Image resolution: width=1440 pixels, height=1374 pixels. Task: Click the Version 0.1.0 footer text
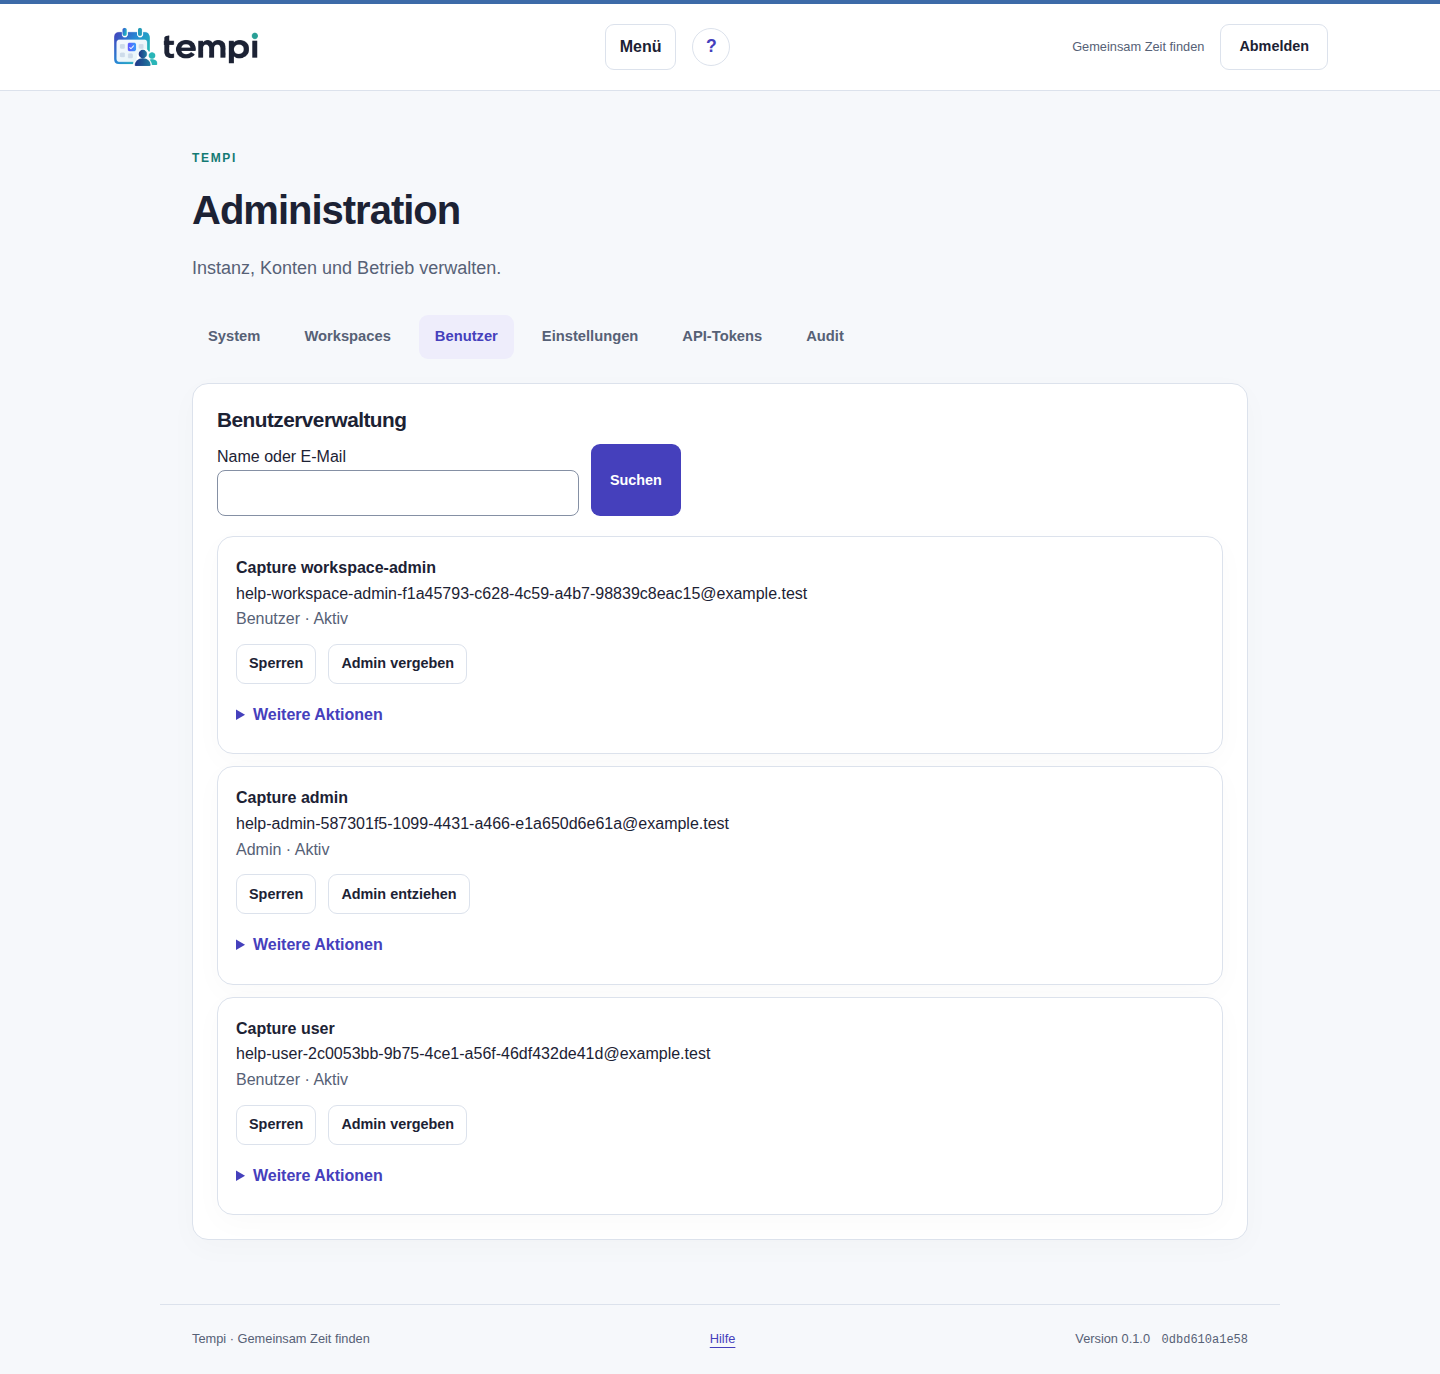tap(1112, 1339)
